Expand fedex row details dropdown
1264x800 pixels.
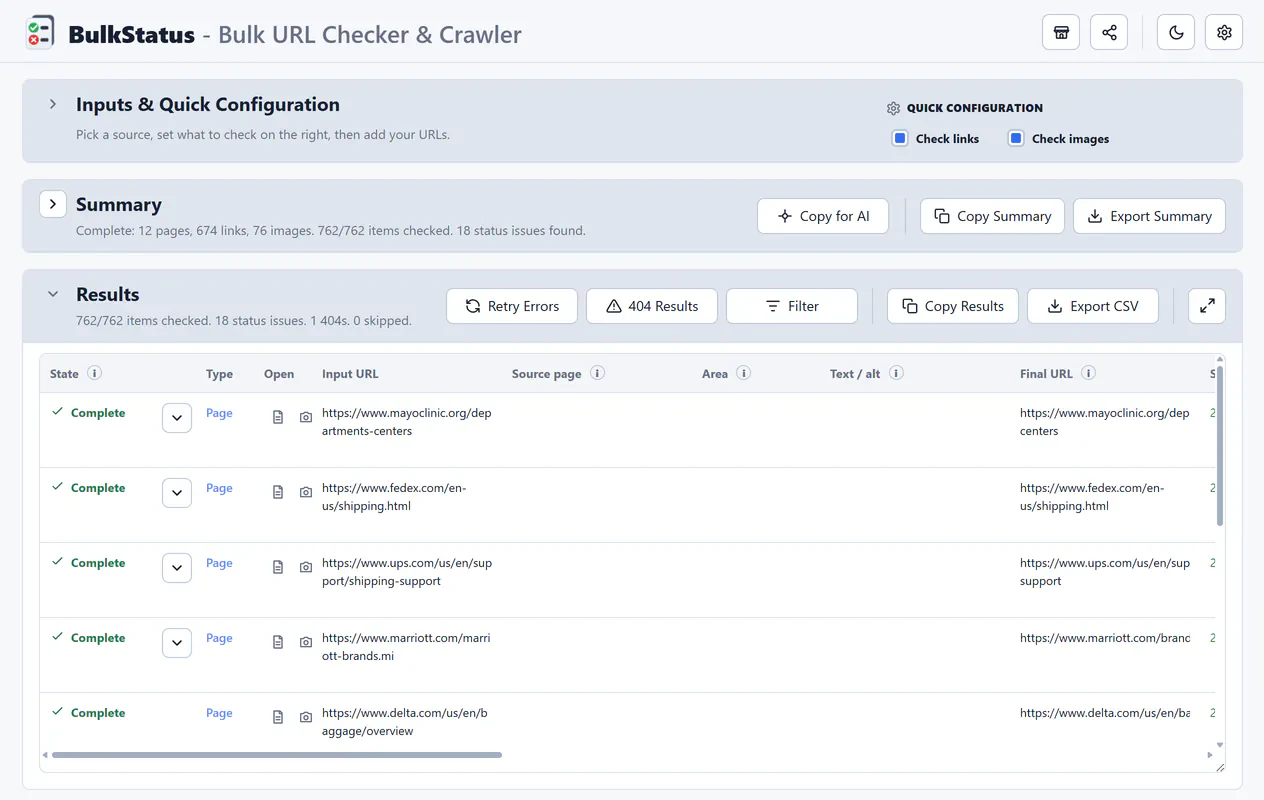point(177,493)
